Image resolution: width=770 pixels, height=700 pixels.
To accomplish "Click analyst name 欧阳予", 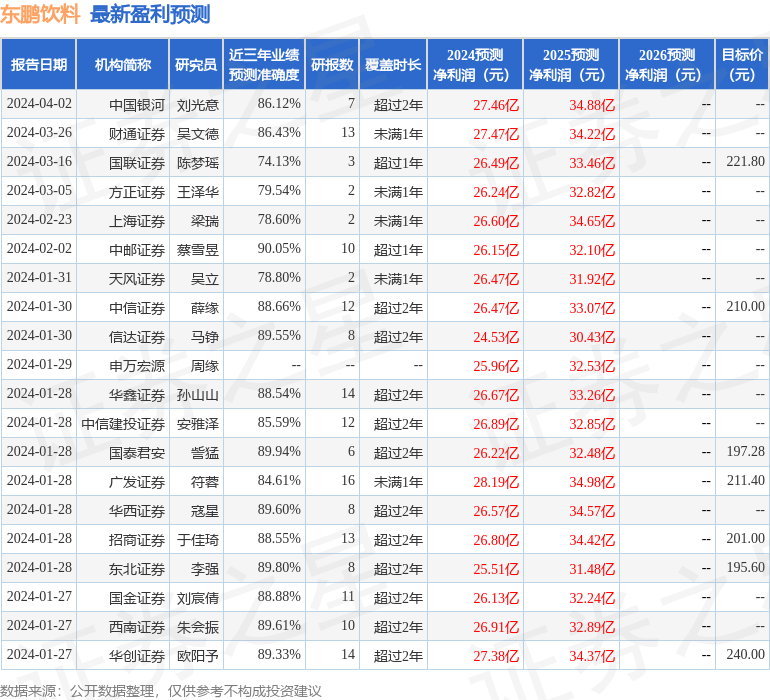I will coord(198,655).
